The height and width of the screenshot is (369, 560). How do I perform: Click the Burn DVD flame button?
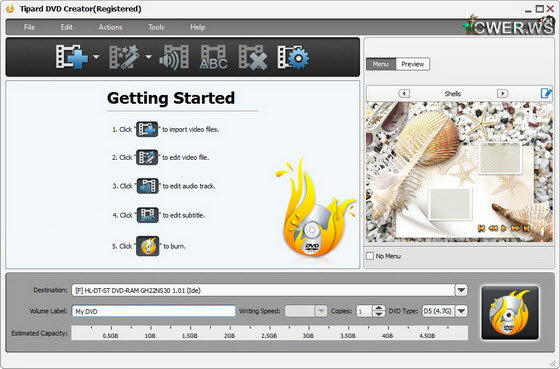point(510,313)
